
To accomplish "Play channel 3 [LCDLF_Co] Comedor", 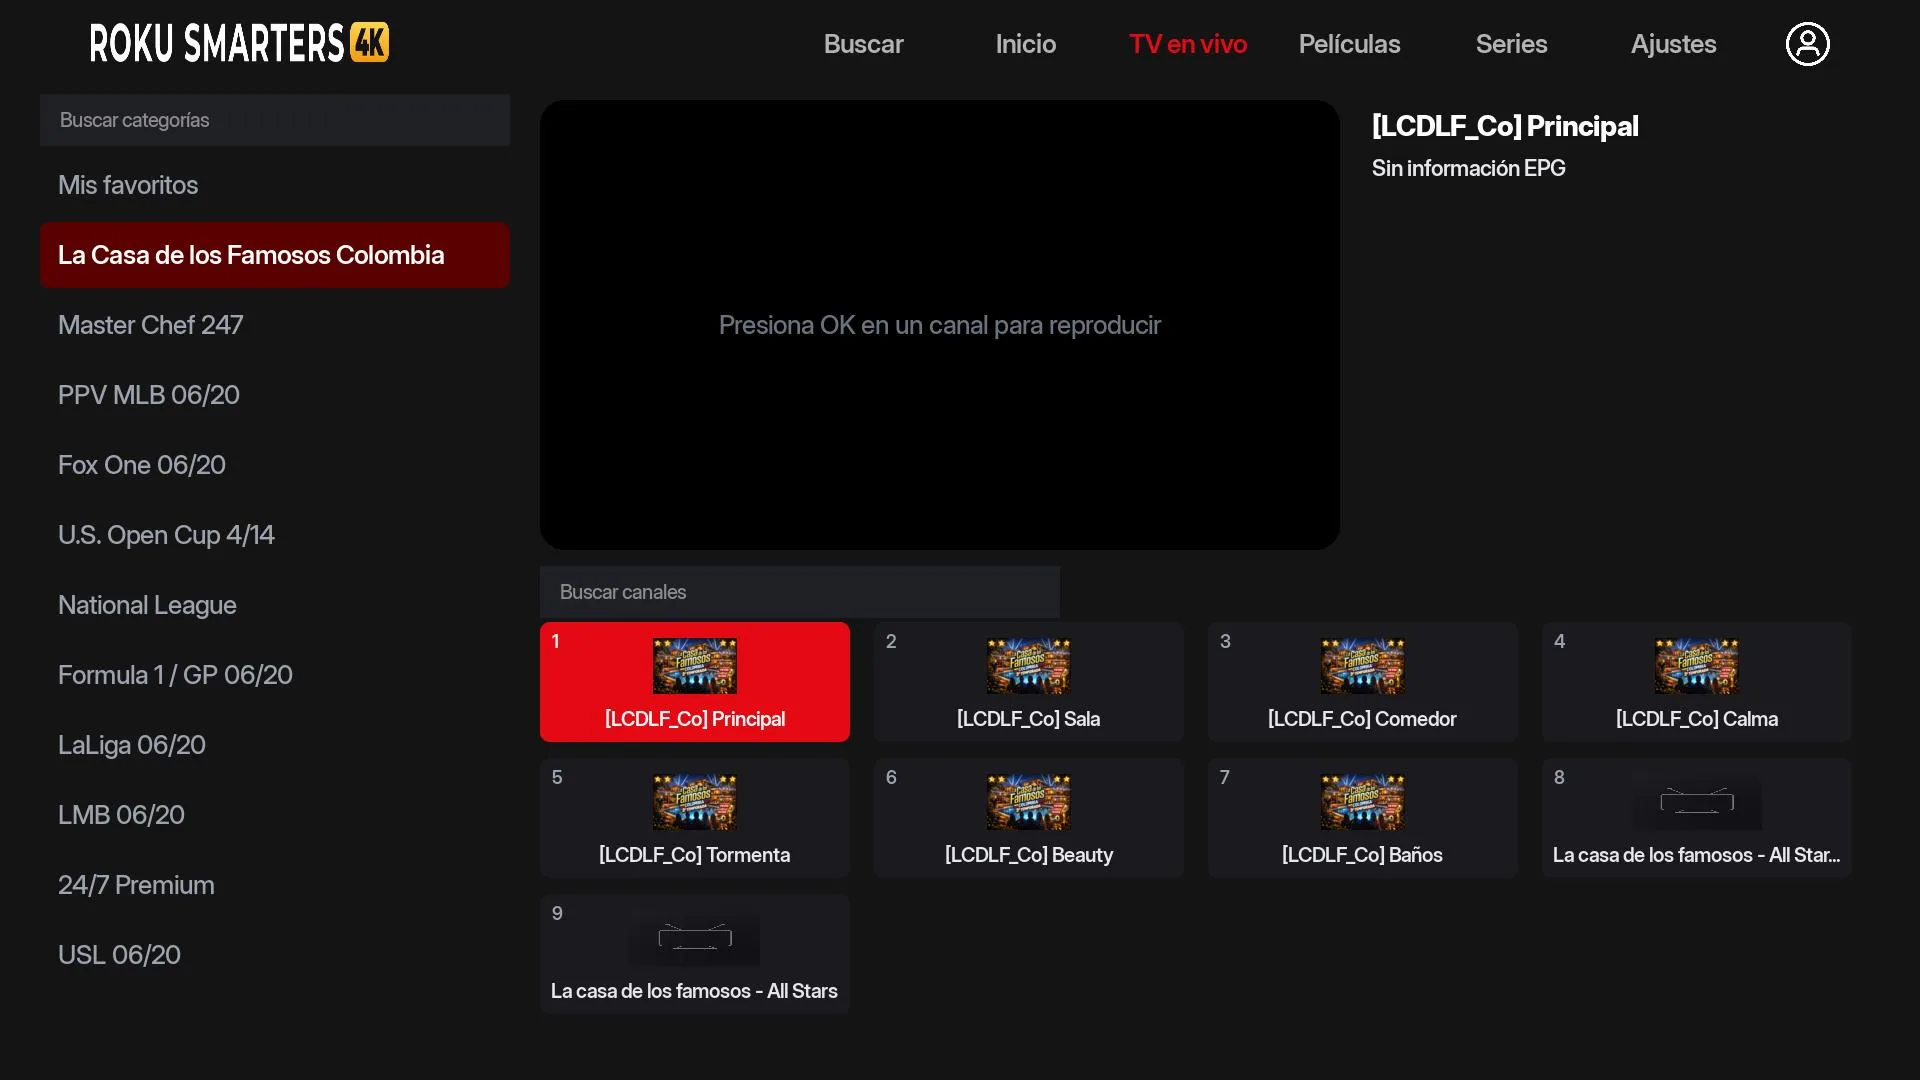I will point(1363,682).
